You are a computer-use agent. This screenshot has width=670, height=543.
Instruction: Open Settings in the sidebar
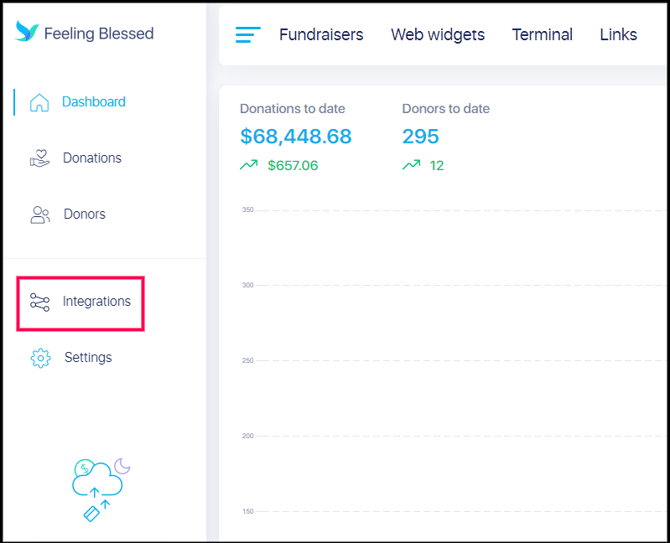click(88, 357)
